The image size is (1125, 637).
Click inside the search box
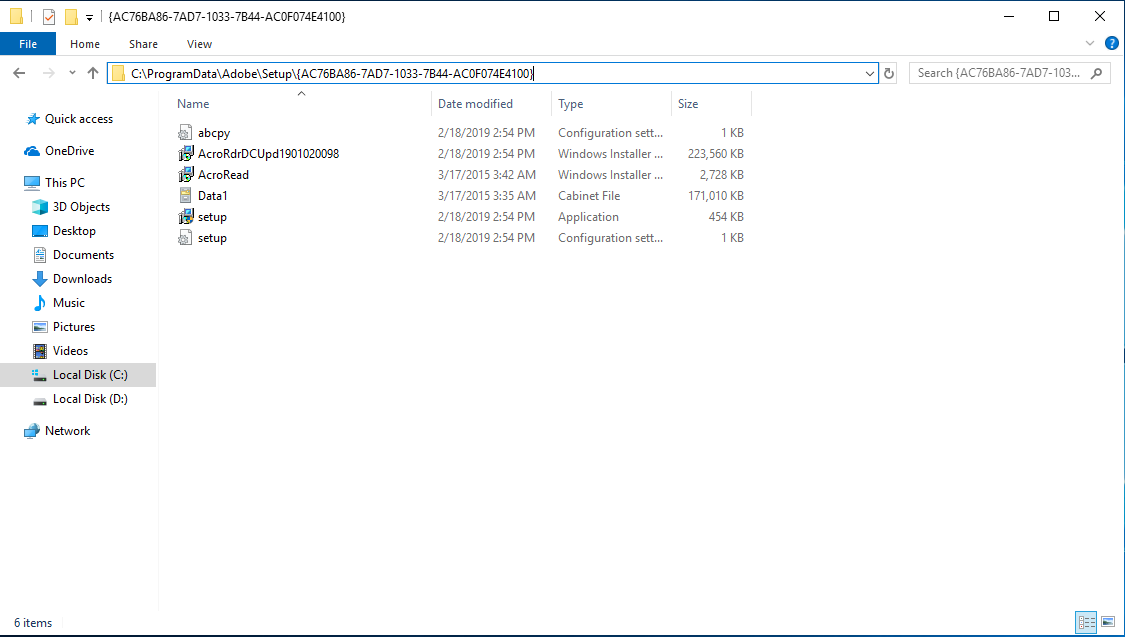pyautogui.click(x=990, y=73)
